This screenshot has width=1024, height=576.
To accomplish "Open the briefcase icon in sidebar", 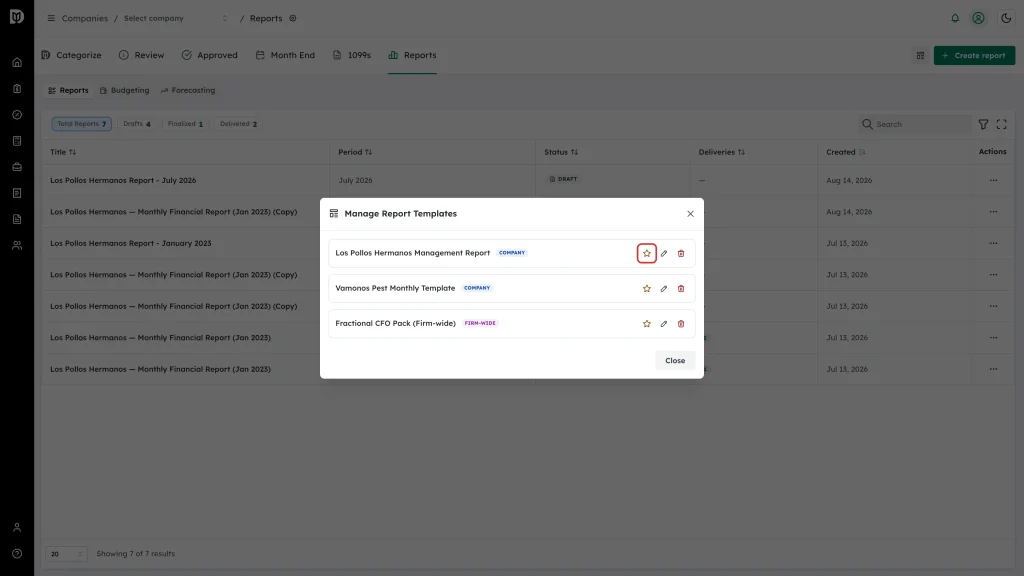I will pyautogui.click(x=17, y=167).
